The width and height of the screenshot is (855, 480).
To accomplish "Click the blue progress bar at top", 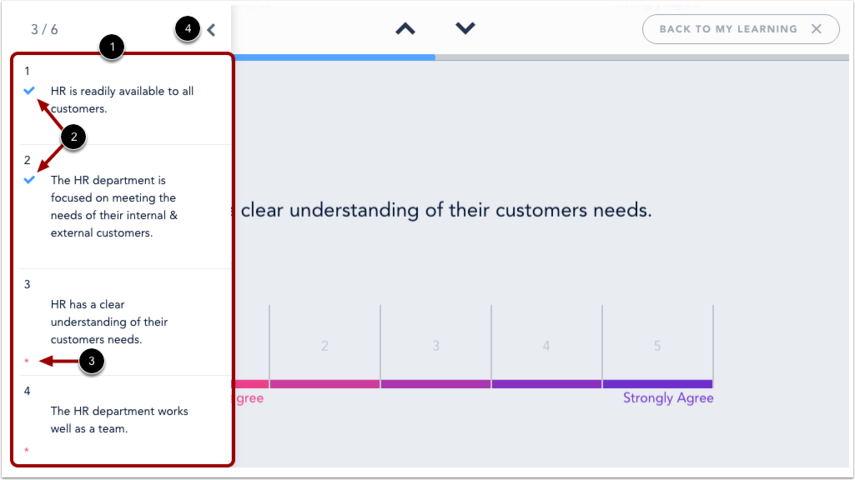I will pyautogui.click(x=333, y=57).
